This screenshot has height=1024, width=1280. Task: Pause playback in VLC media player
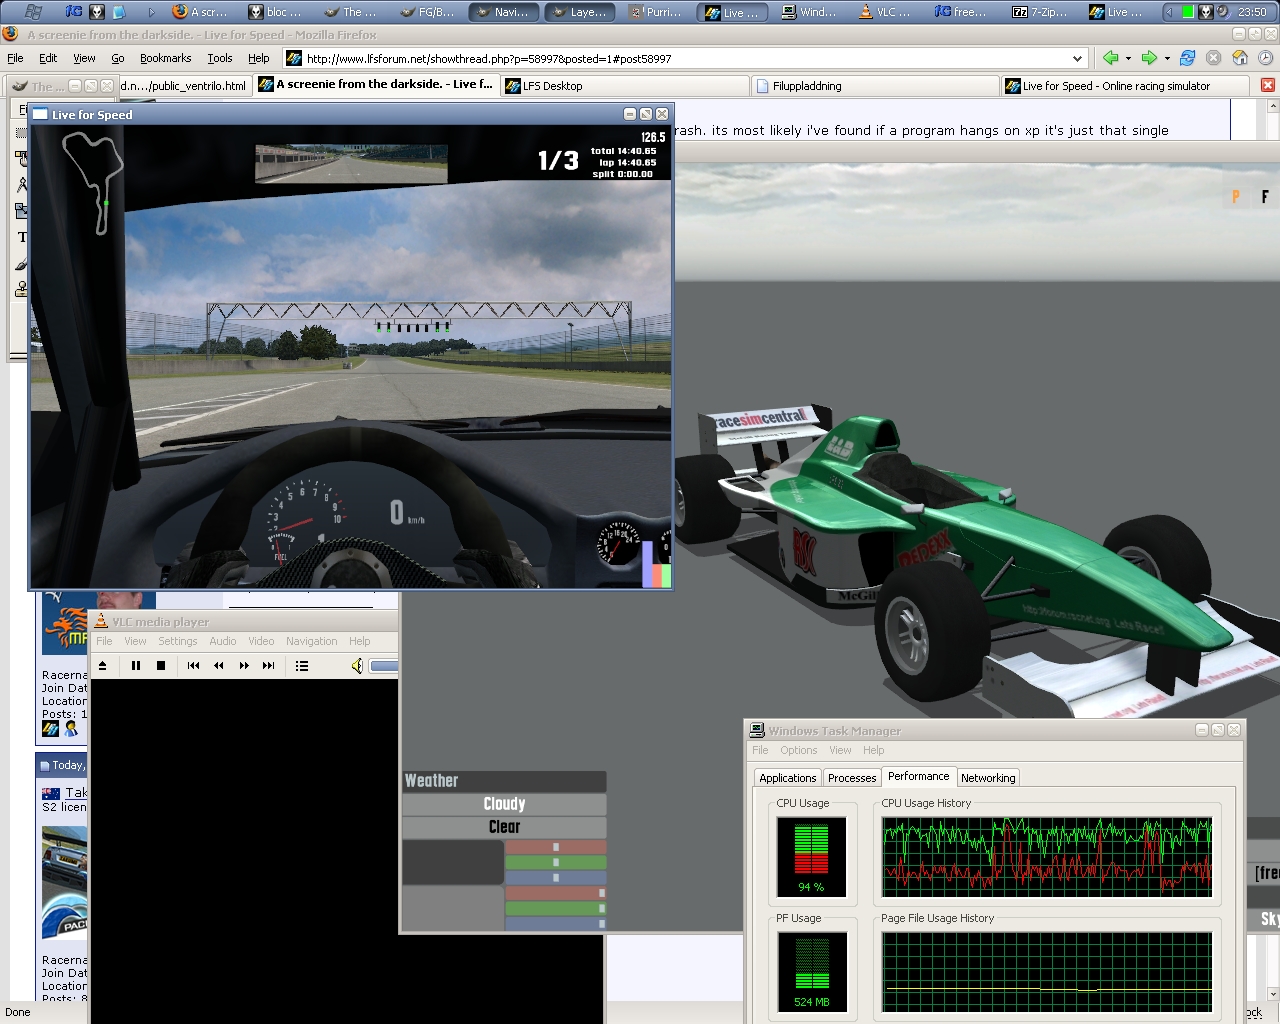tap(136, 666)
